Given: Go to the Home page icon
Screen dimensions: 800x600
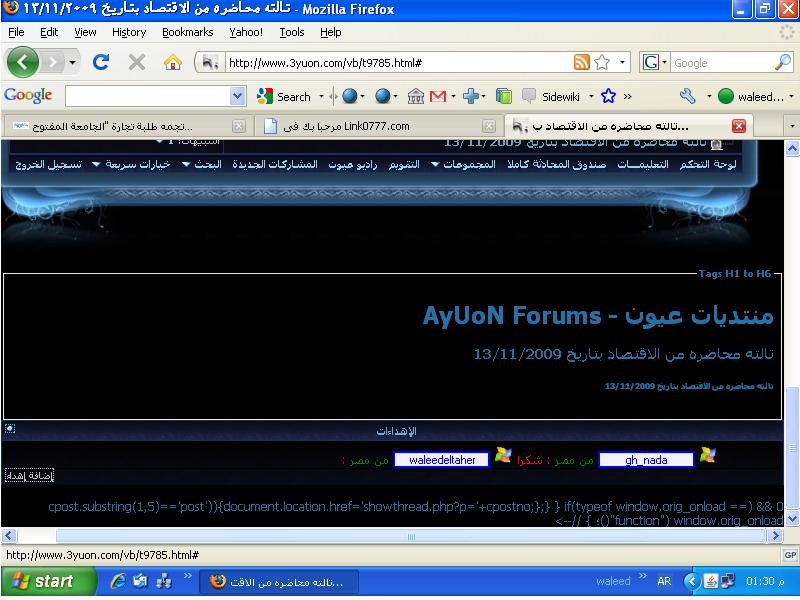Looking at the screenshot, I should pyautogui.click(x=172, y=62).
